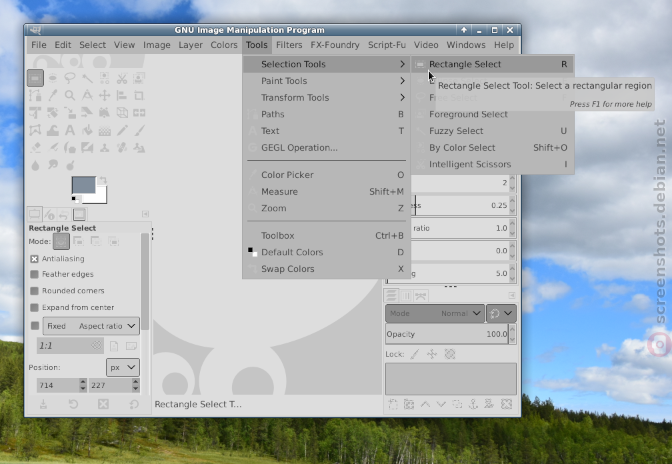
Task: Select the Eraser tool icon
Action: click(35, 148)
